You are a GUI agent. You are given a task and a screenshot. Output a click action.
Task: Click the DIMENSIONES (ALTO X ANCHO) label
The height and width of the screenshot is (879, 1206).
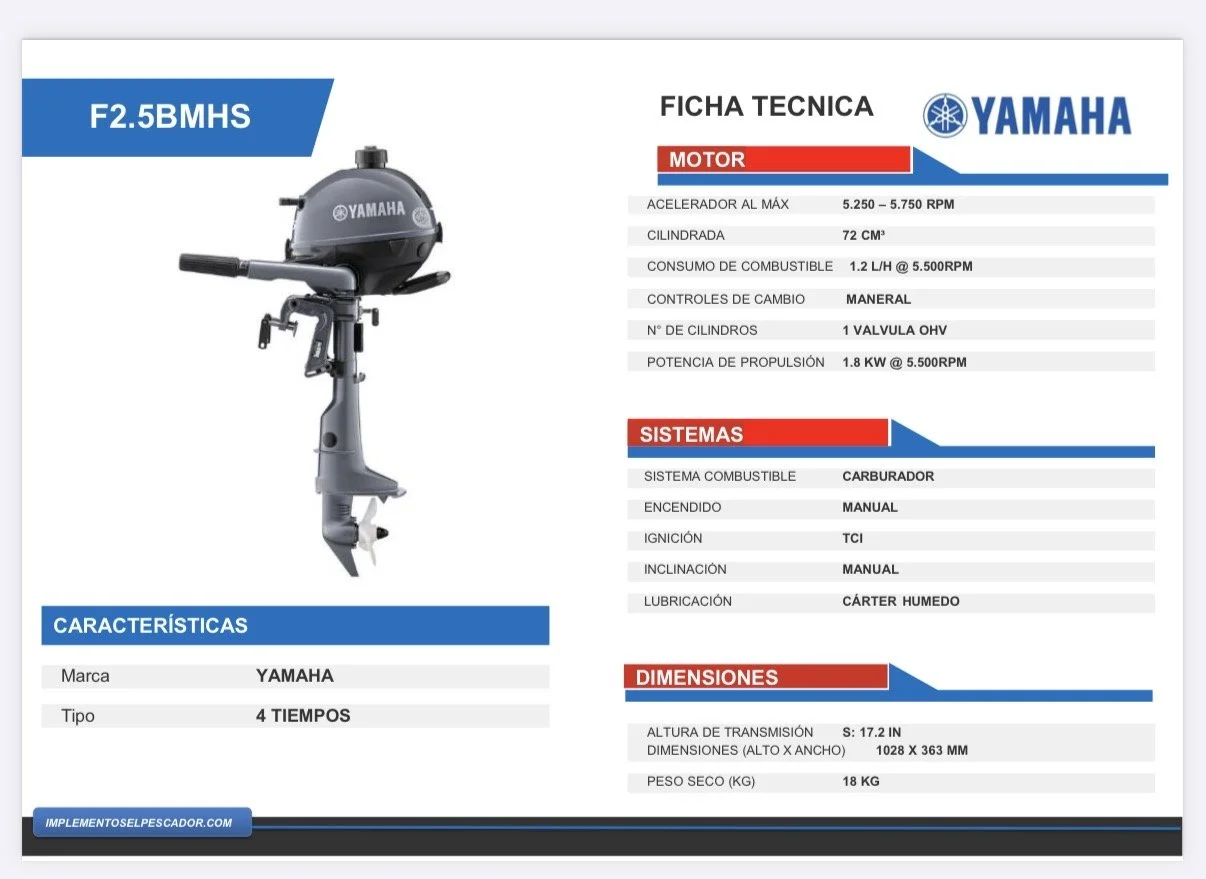(746, 751)
